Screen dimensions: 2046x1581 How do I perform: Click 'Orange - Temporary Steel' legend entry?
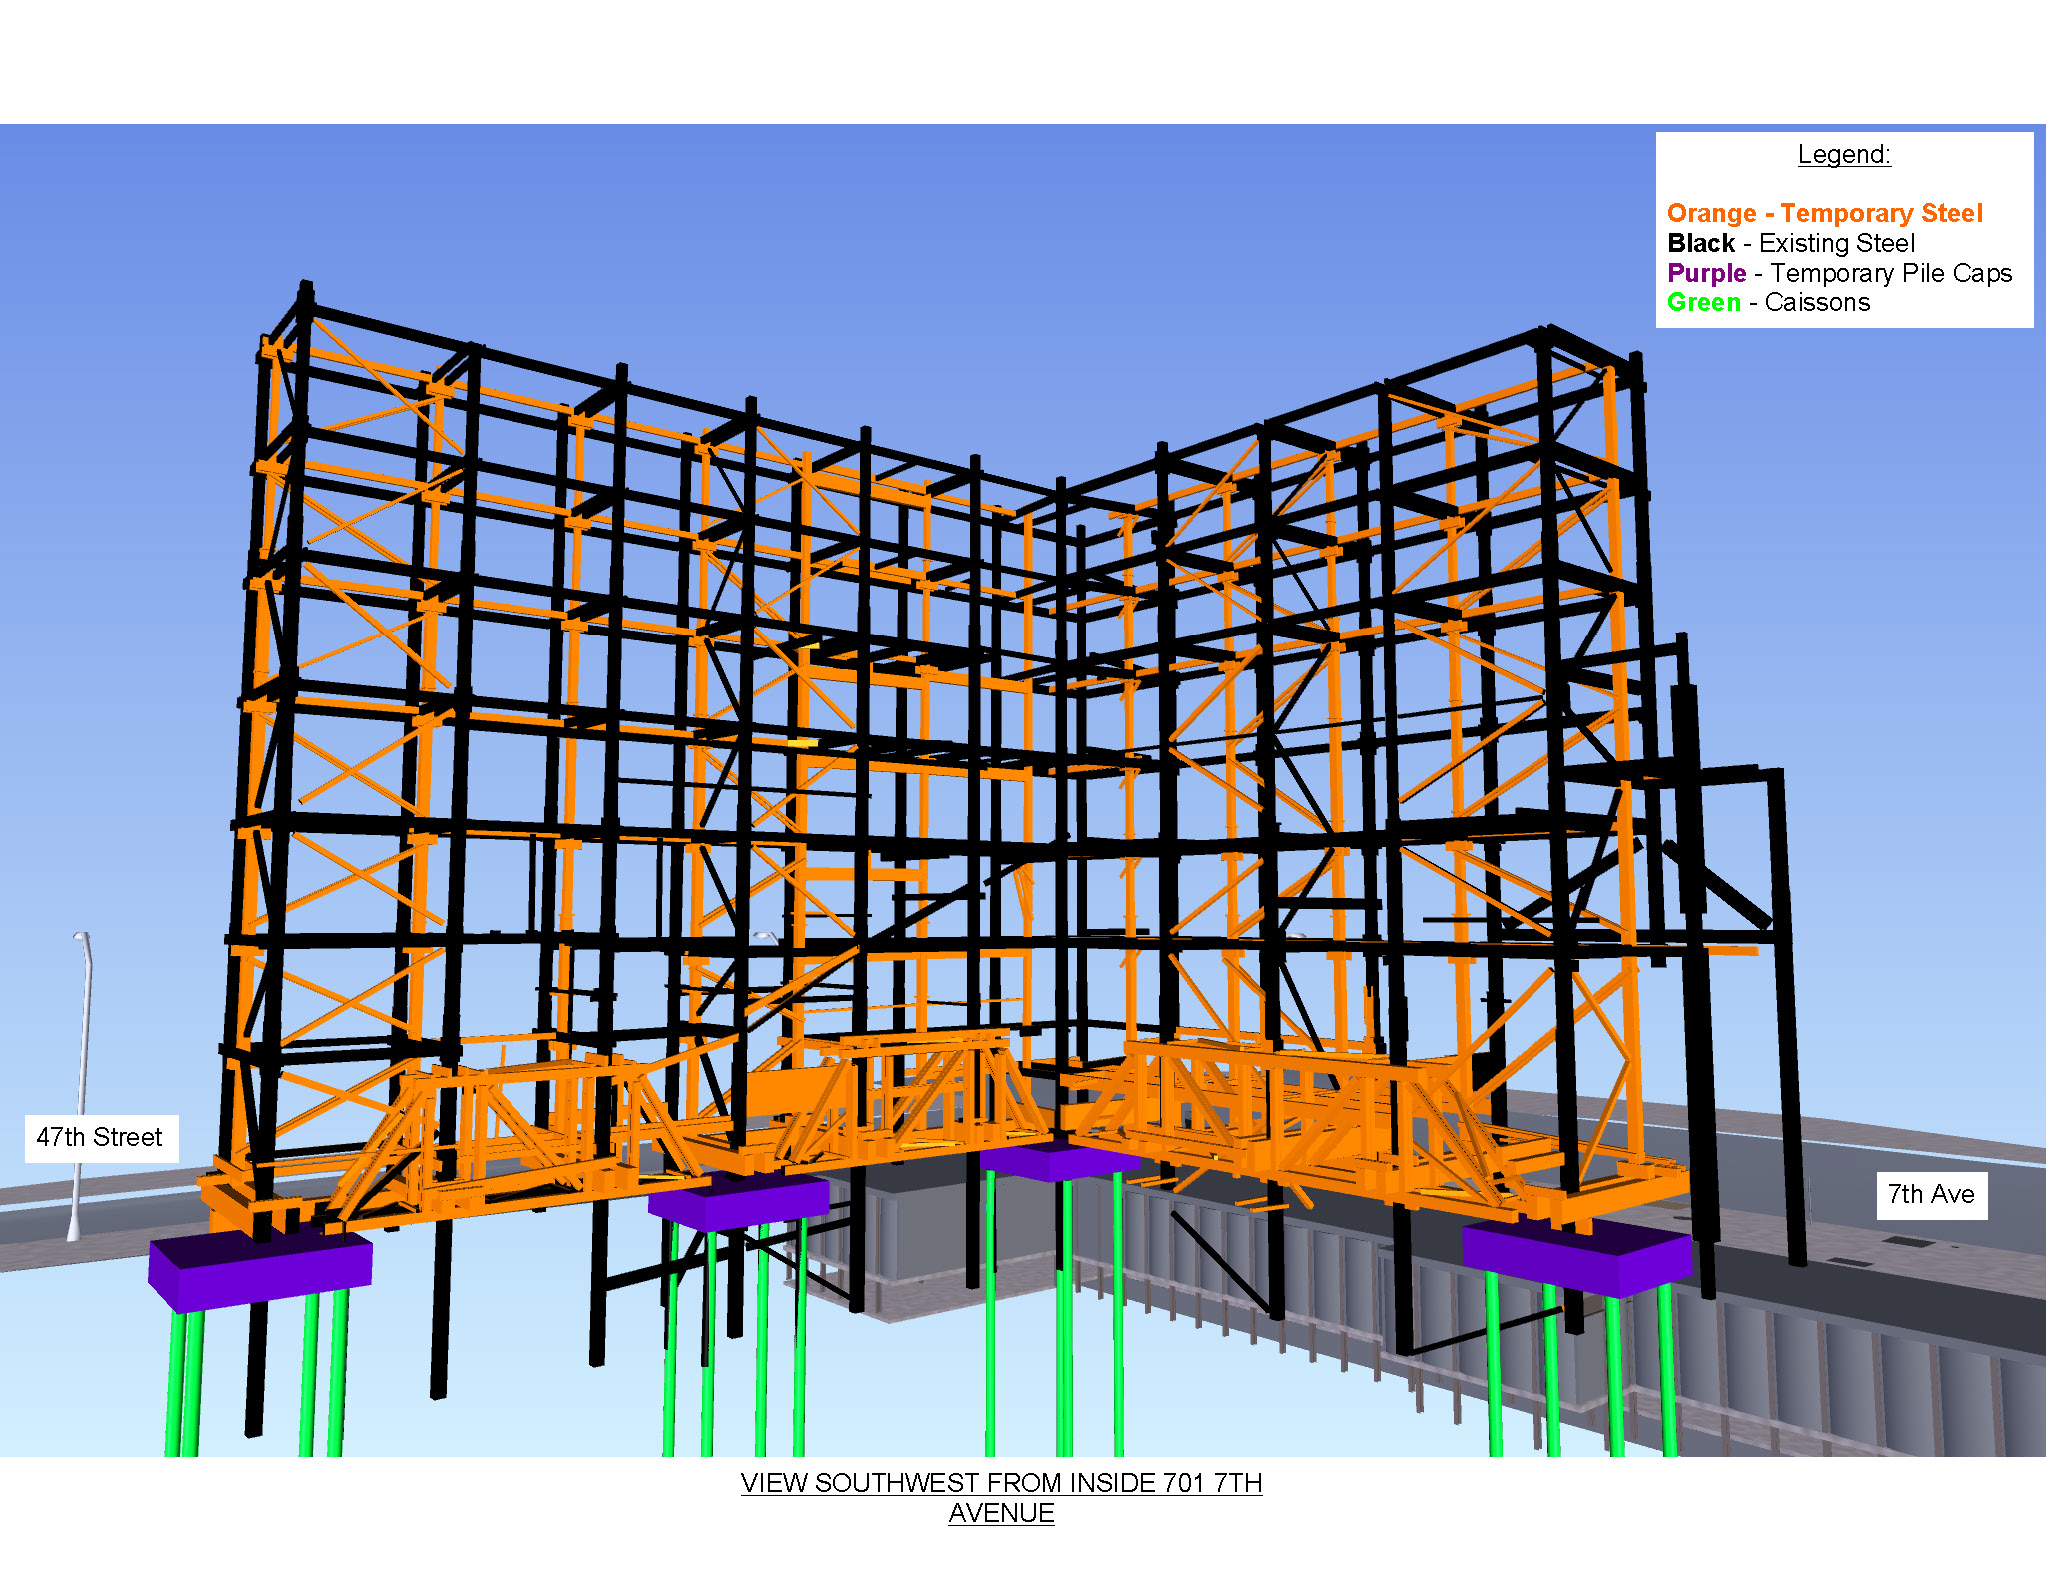click(x=1824, y=213)
